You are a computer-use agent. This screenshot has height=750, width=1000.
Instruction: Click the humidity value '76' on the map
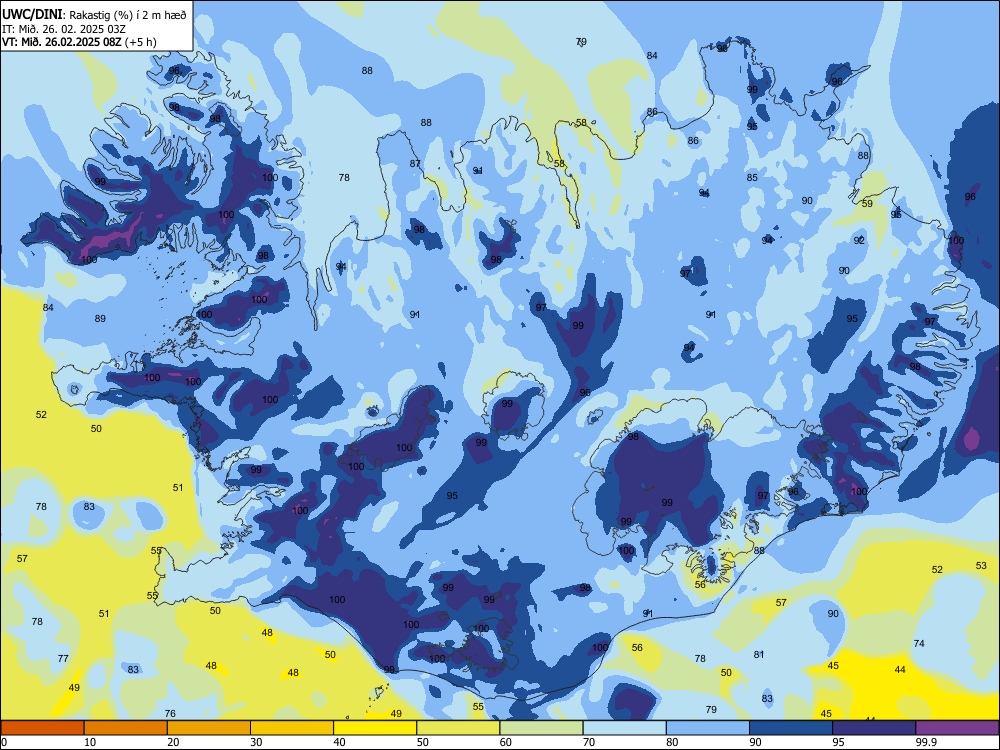click(x=170, y=714)
